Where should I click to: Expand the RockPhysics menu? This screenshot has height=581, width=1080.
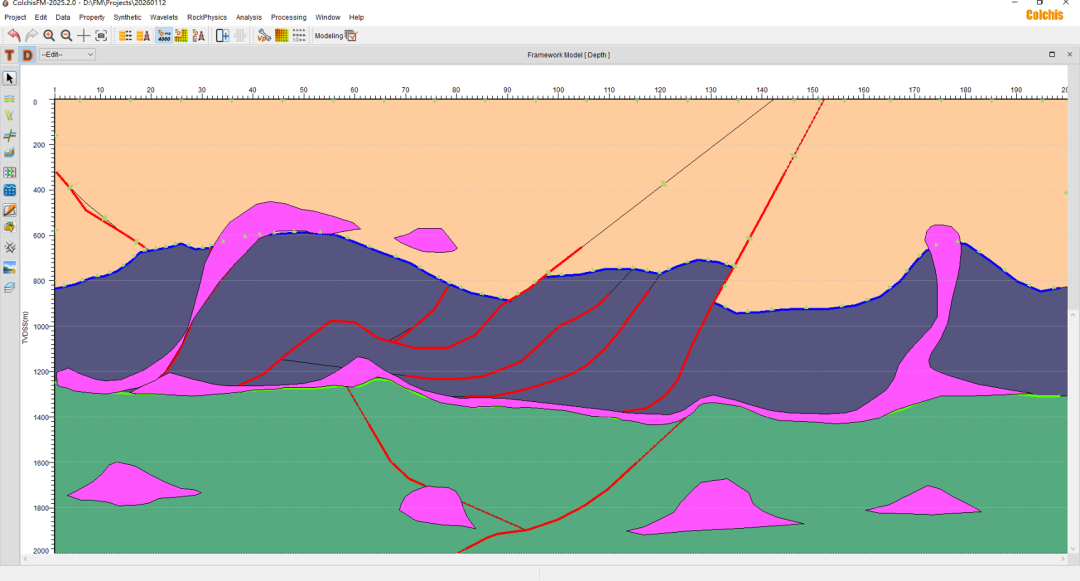(207, 17)
